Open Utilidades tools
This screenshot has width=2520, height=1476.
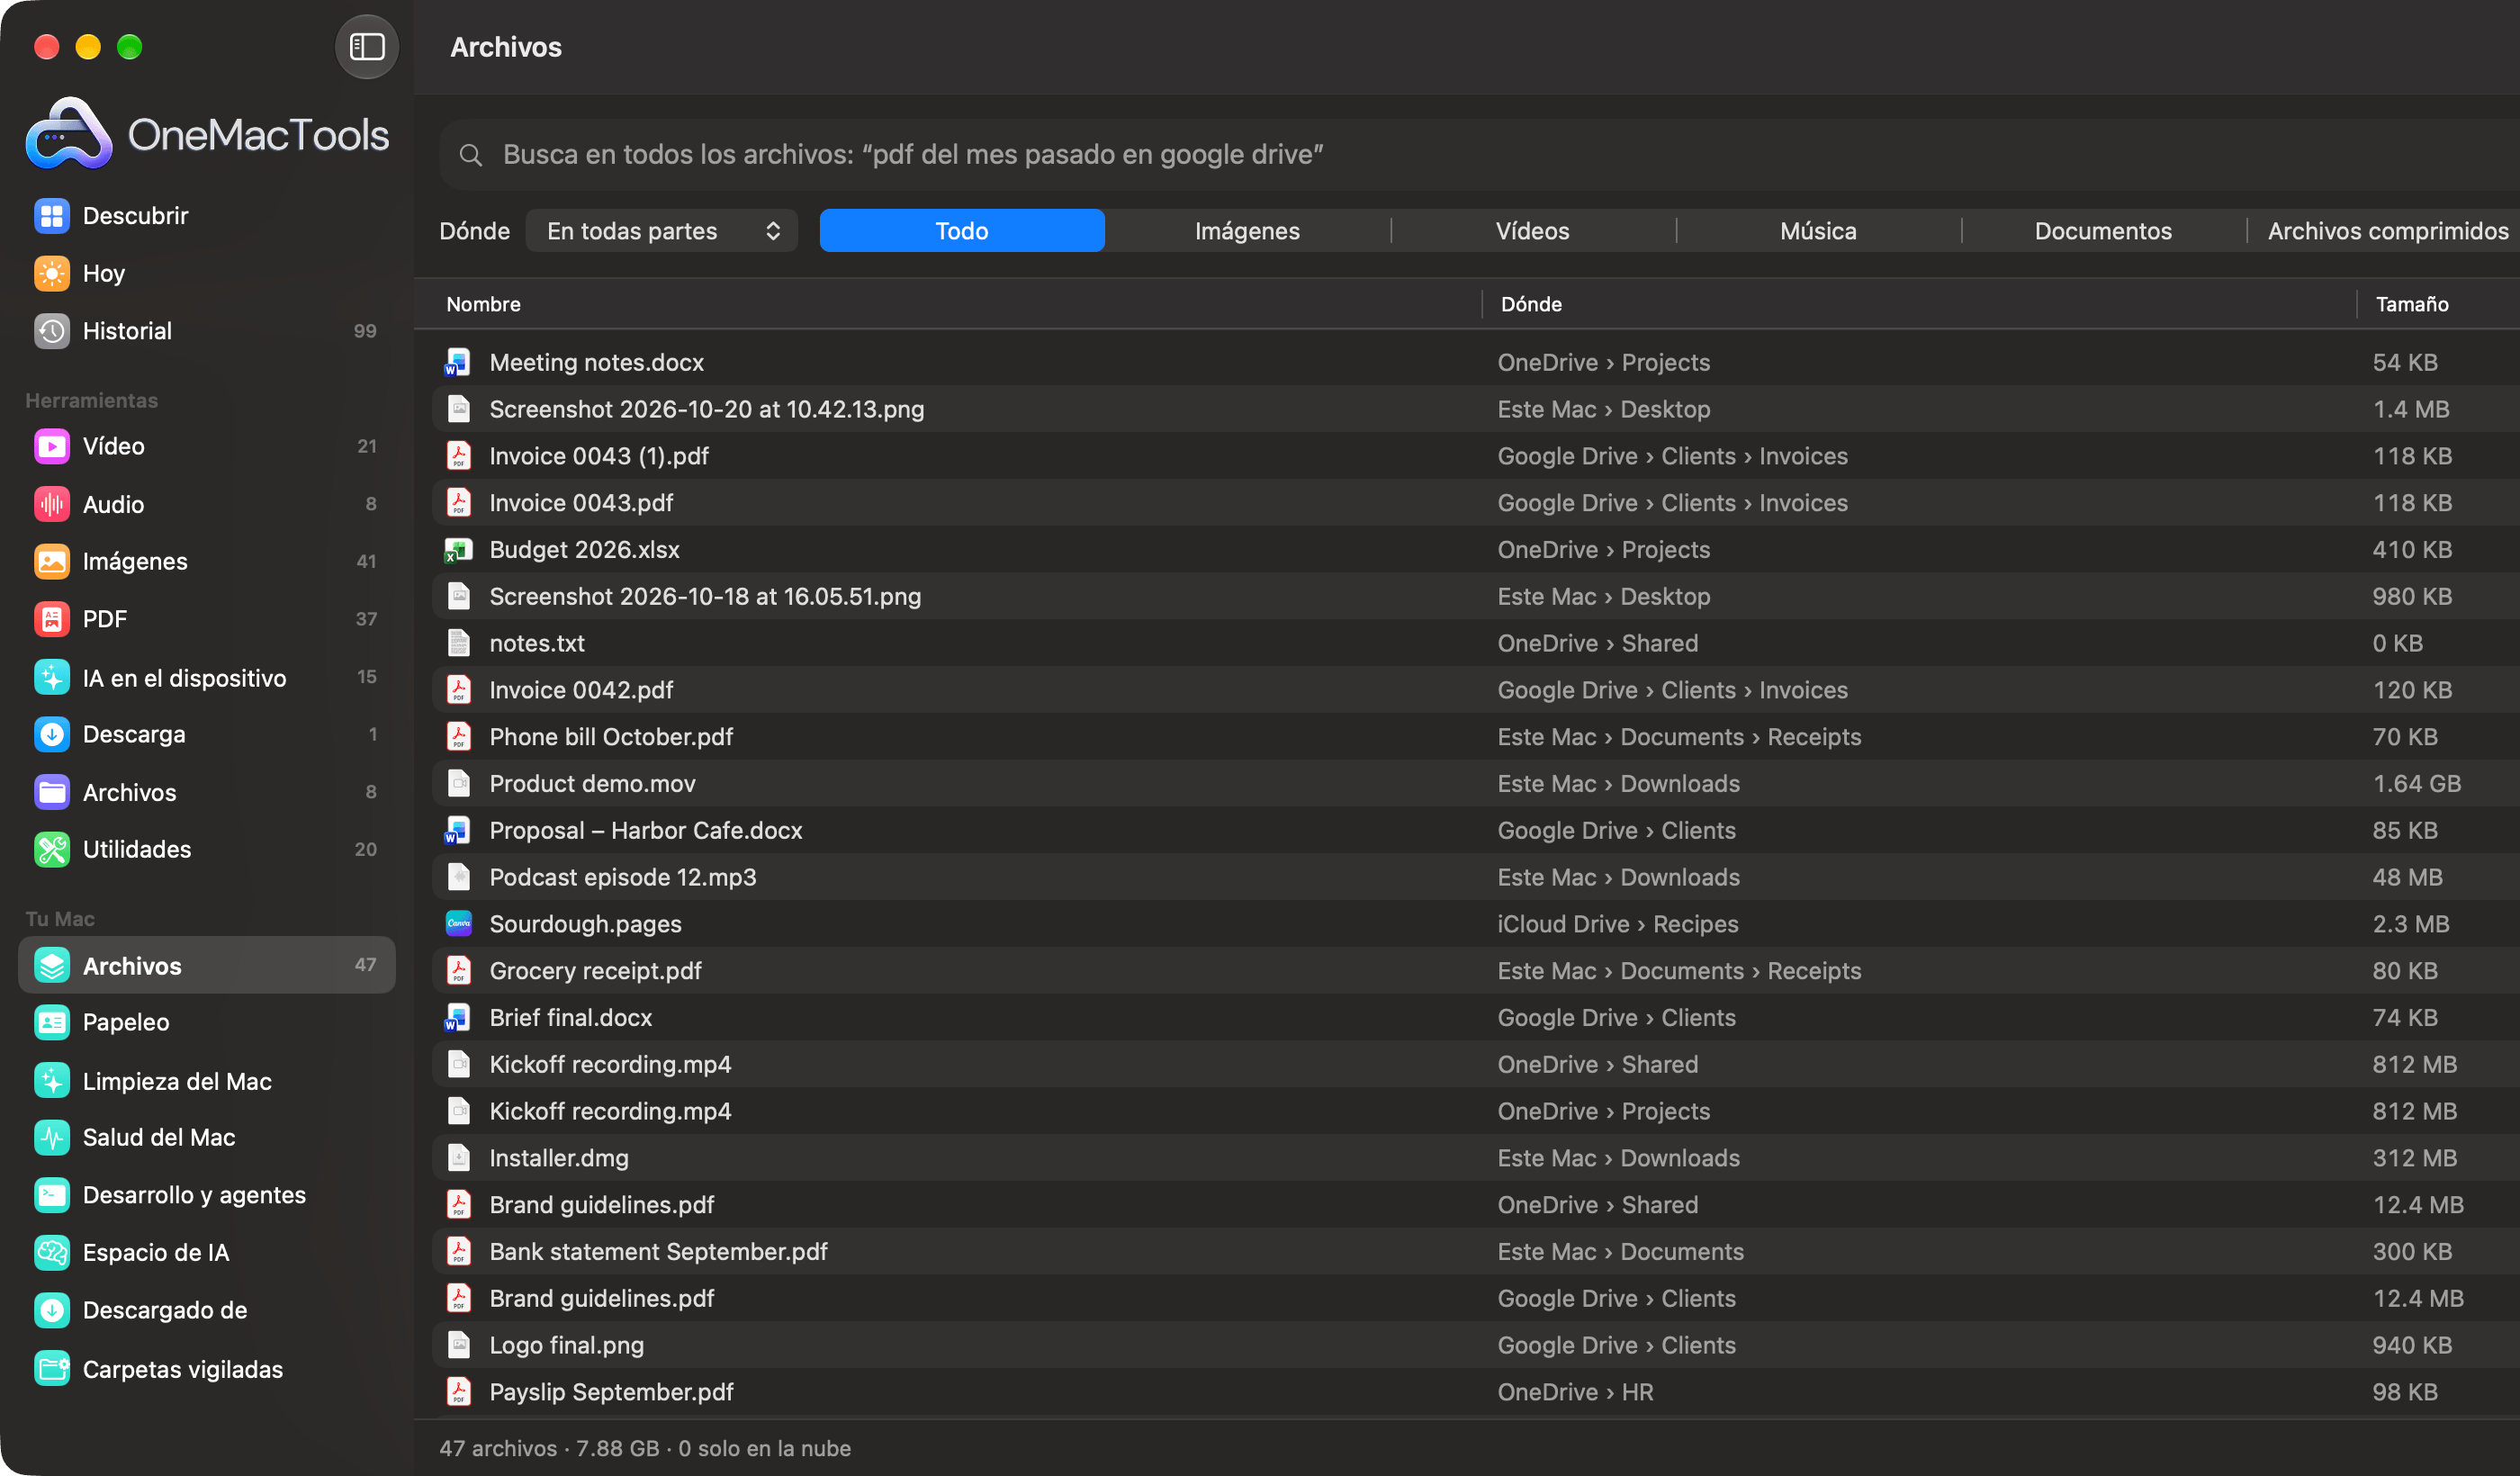pos(206,849)
